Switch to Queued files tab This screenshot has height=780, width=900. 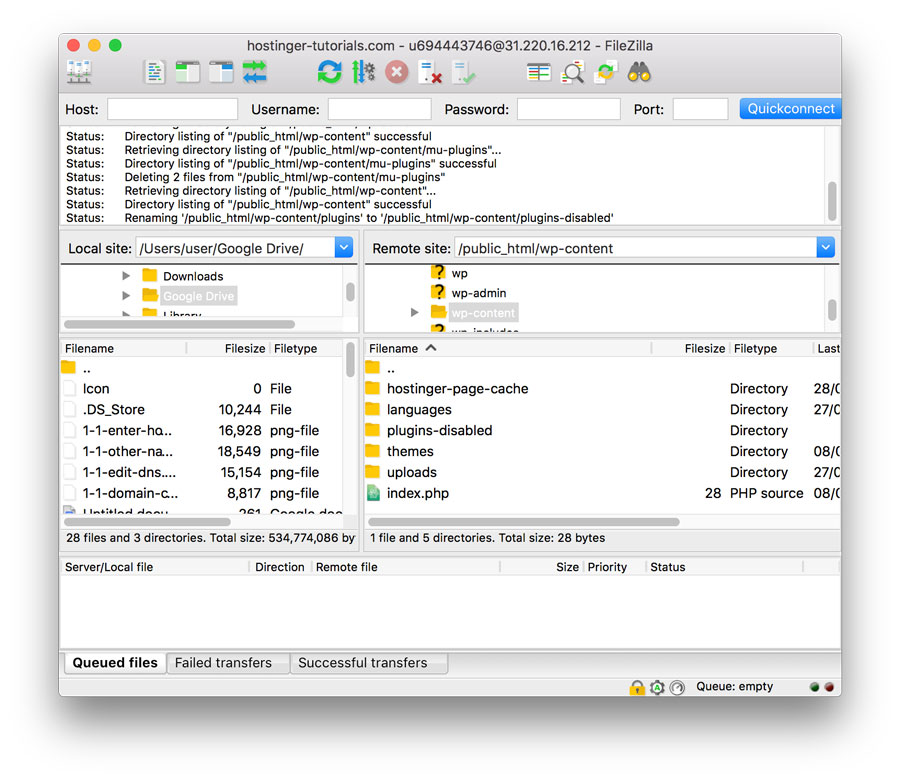pyautogui.click(x=114, y=663)
